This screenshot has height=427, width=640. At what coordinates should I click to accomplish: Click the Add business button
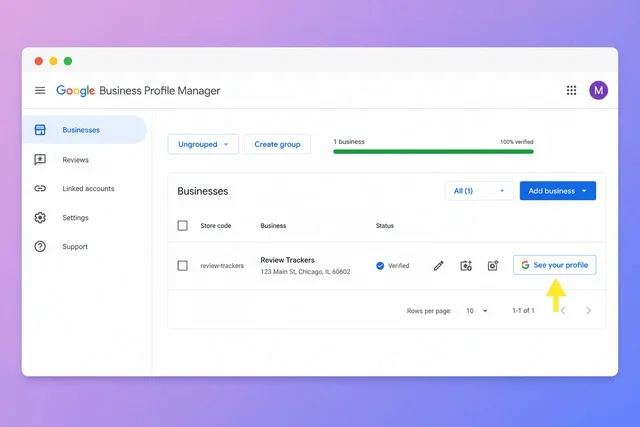tap(558, 191)
